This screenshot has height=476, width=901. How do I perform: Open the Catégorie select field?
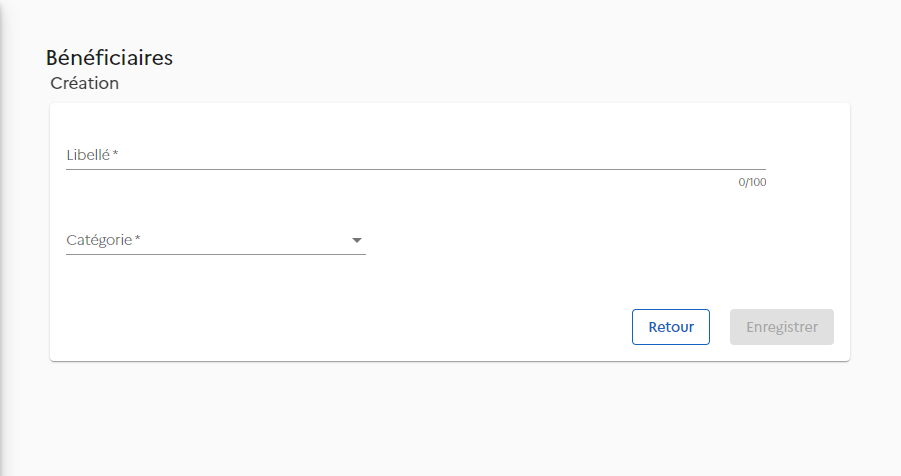coord(215,241)
